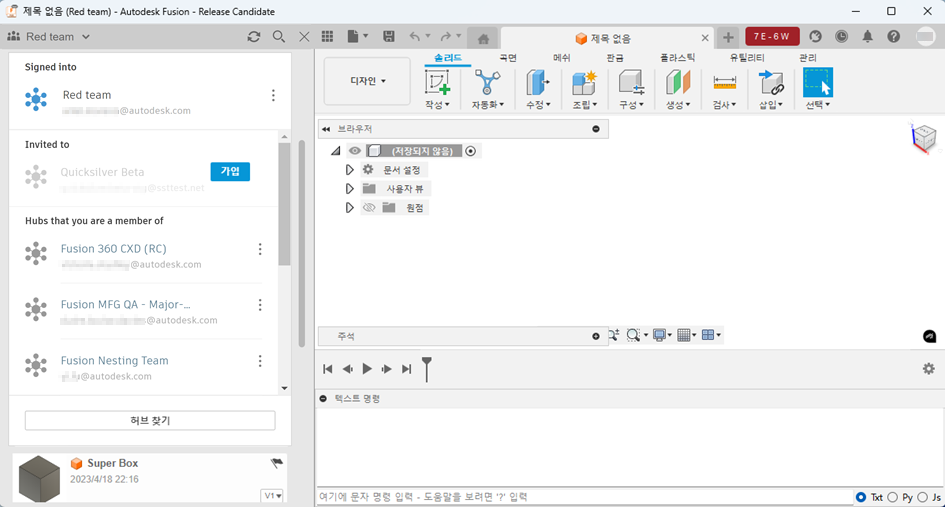This screenshot has width=945, height=507.
Task: Select the Js command mode
Action: point(923,497)
